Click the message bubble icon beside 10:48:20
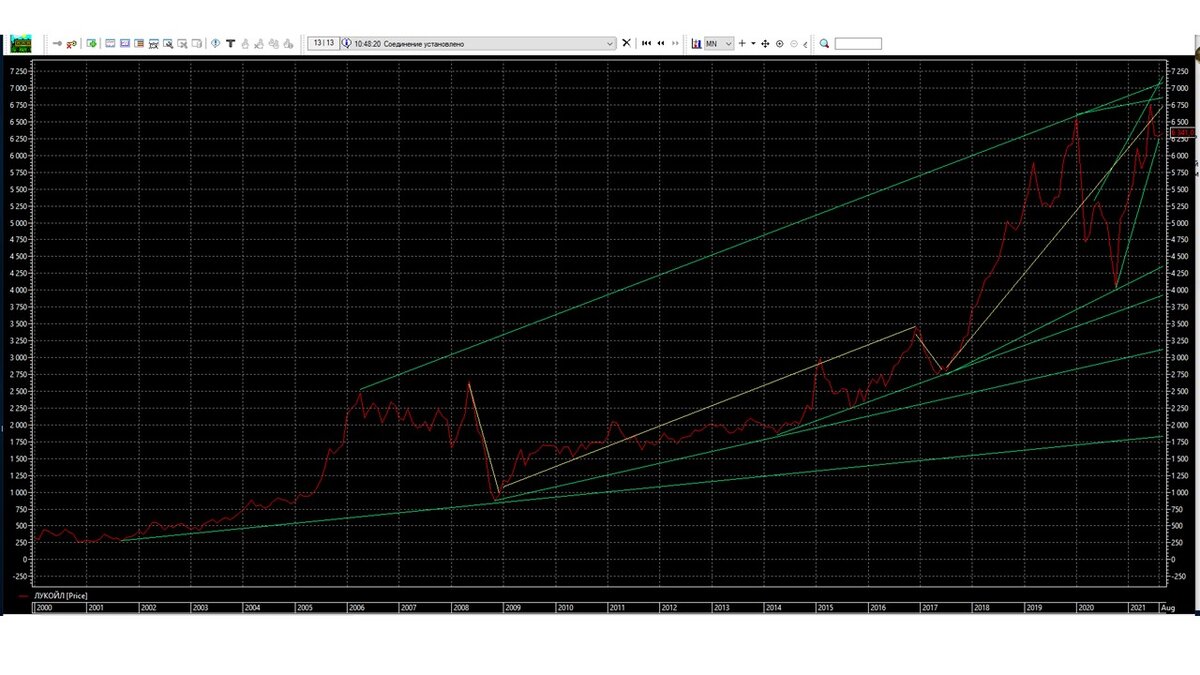Screen dimensions: 1200x675 tap(346, 43)
